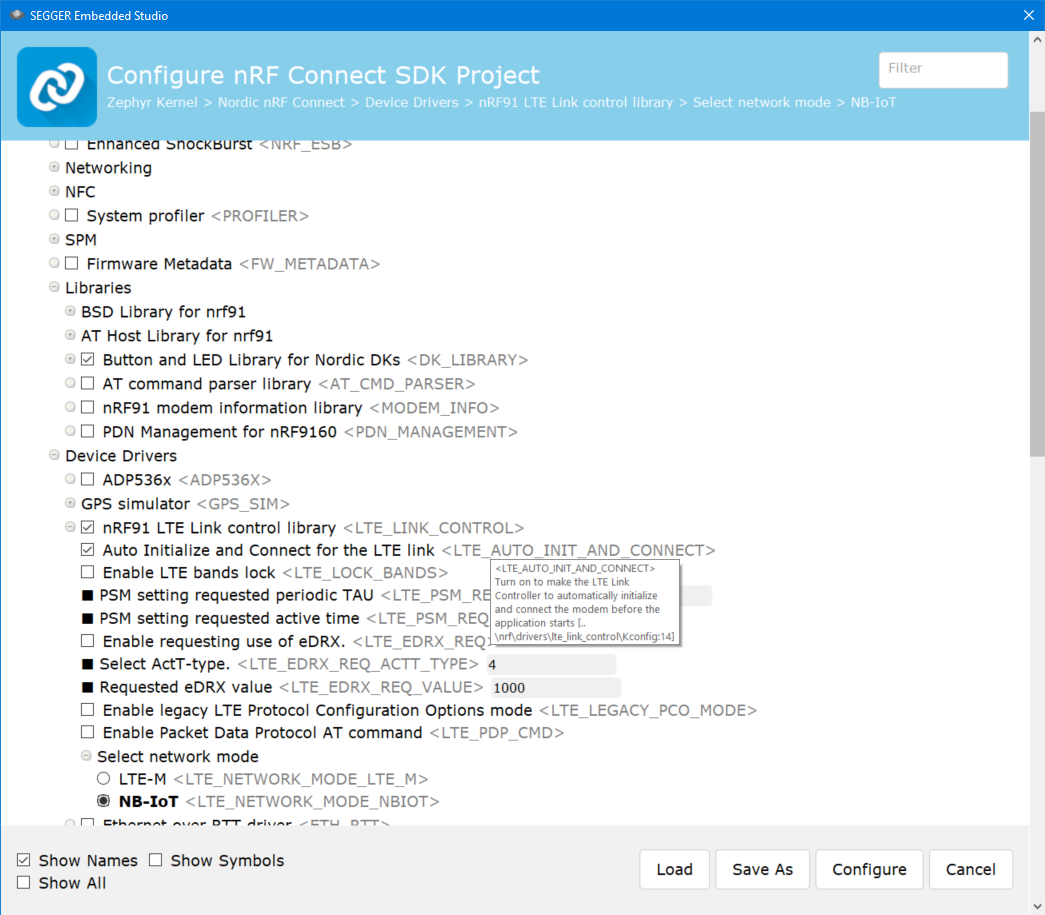This screenshot has height=915, width=1045.
Task: Expand the SPM tree node
Action: pyautogui.click(x=54, y=240)
